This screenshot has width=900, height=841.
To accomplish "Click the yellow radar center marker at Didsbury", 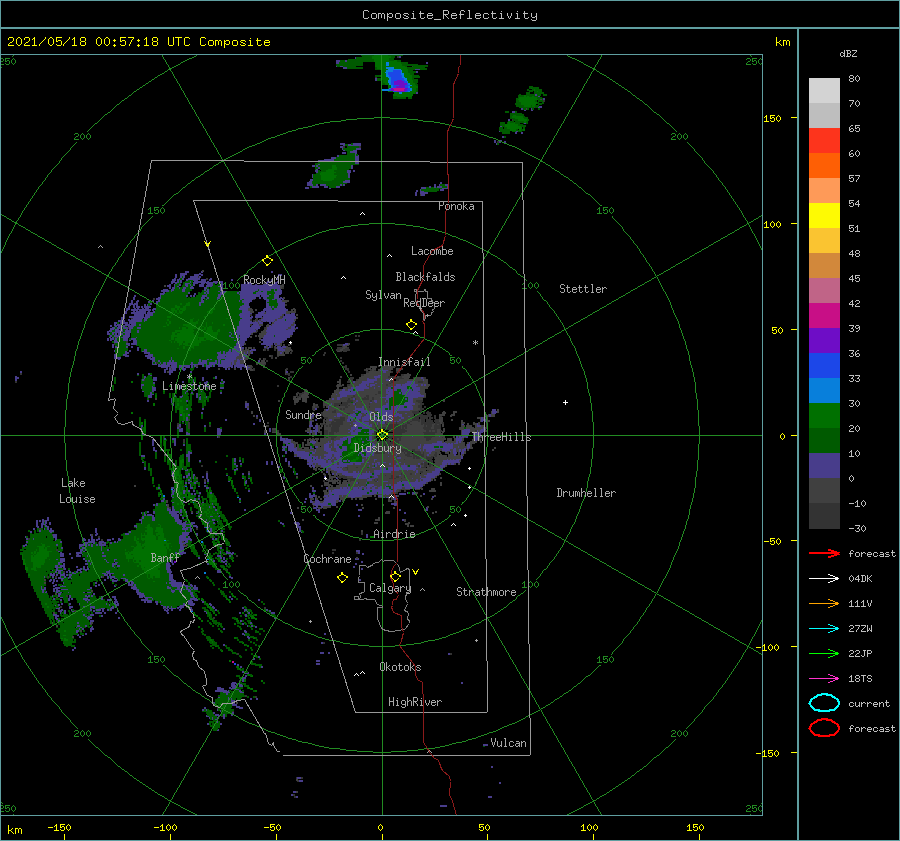I will pyautogui.click(x=382, y=435).
